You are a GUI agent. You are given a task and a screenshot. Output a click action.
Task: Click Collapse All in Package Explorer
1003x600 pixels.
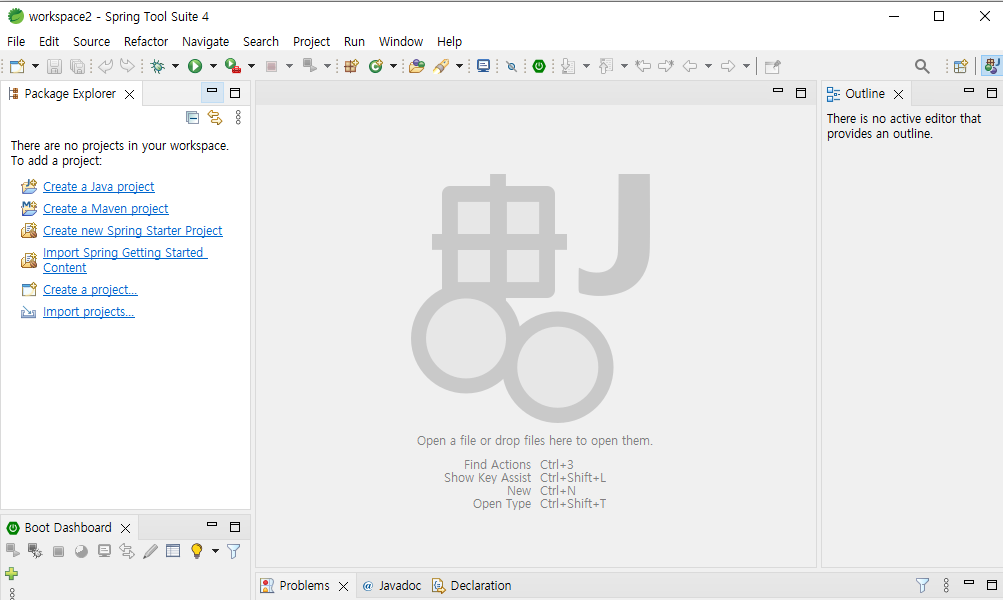pyautogui.click(x=193, y=118)
